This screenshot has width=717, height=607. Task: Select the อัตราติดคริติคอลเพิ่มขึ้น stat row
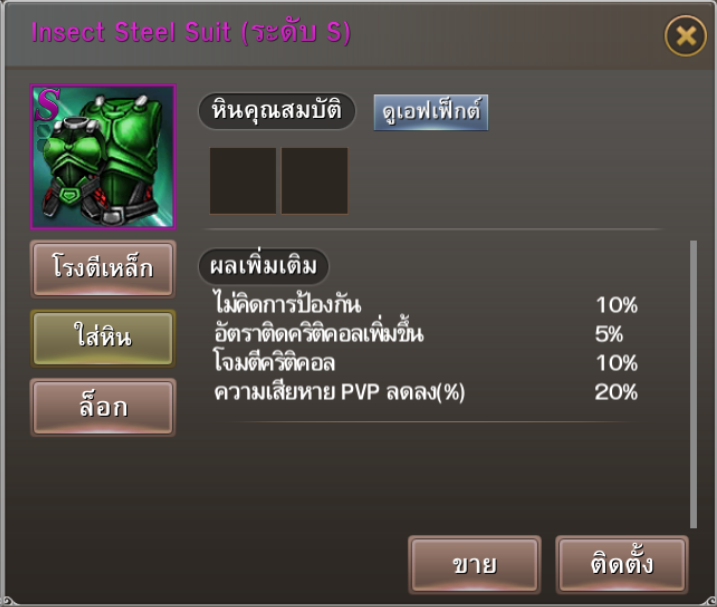tap(425, 334)
